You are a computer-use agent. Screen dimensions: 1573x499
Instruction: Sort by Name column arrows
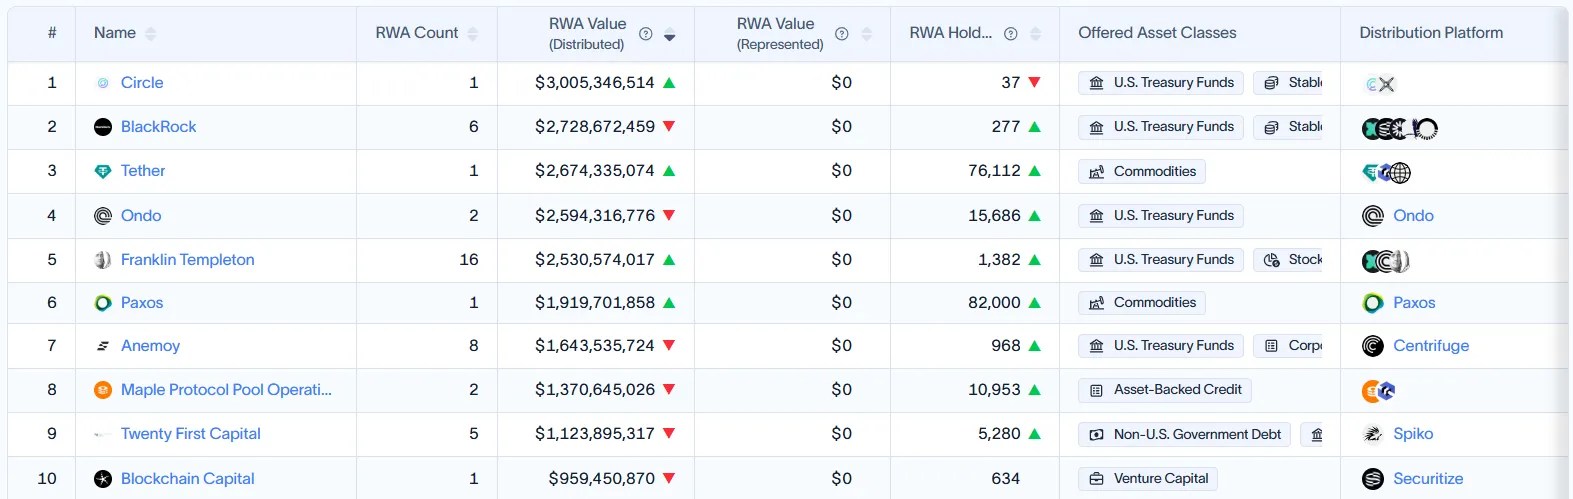coord(151,34)
